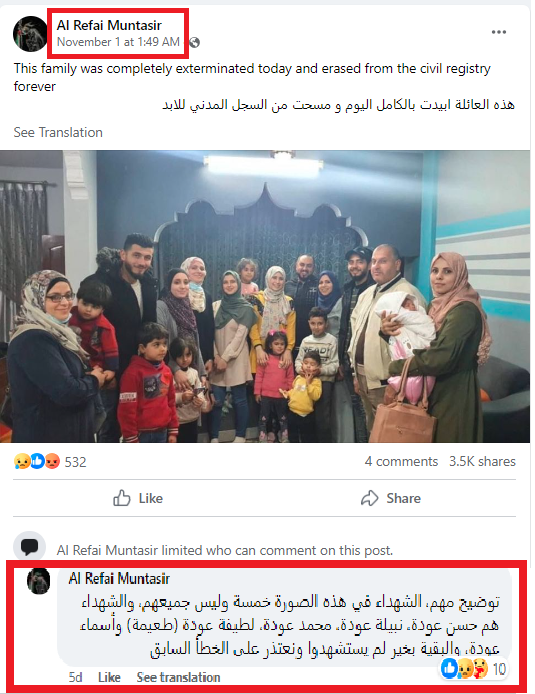Screen dimensions: 535x694
Task: Open the sad-like-angry reaction emoji cluster
Action: point(37,462)
